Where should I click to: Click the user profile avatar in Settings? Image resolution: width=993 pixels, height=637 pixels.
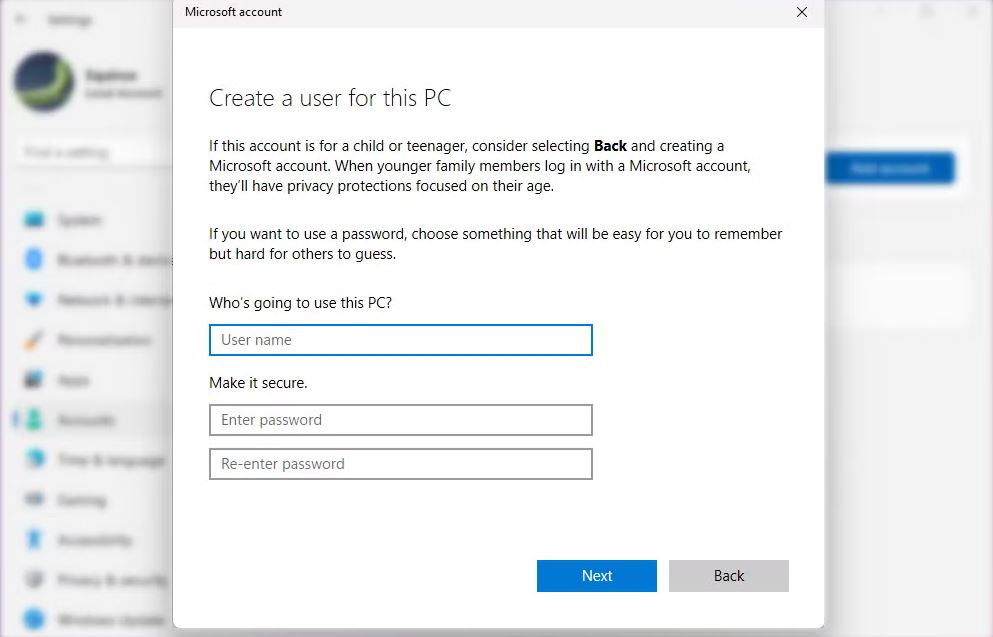coord(44,82)
